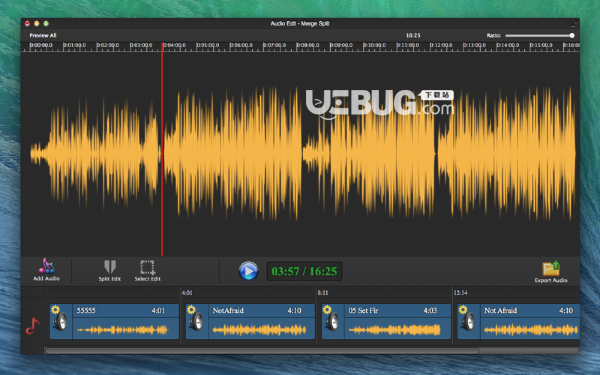Click the 0:05:00.0 mark on the time ruler

(x=208, y=46)
